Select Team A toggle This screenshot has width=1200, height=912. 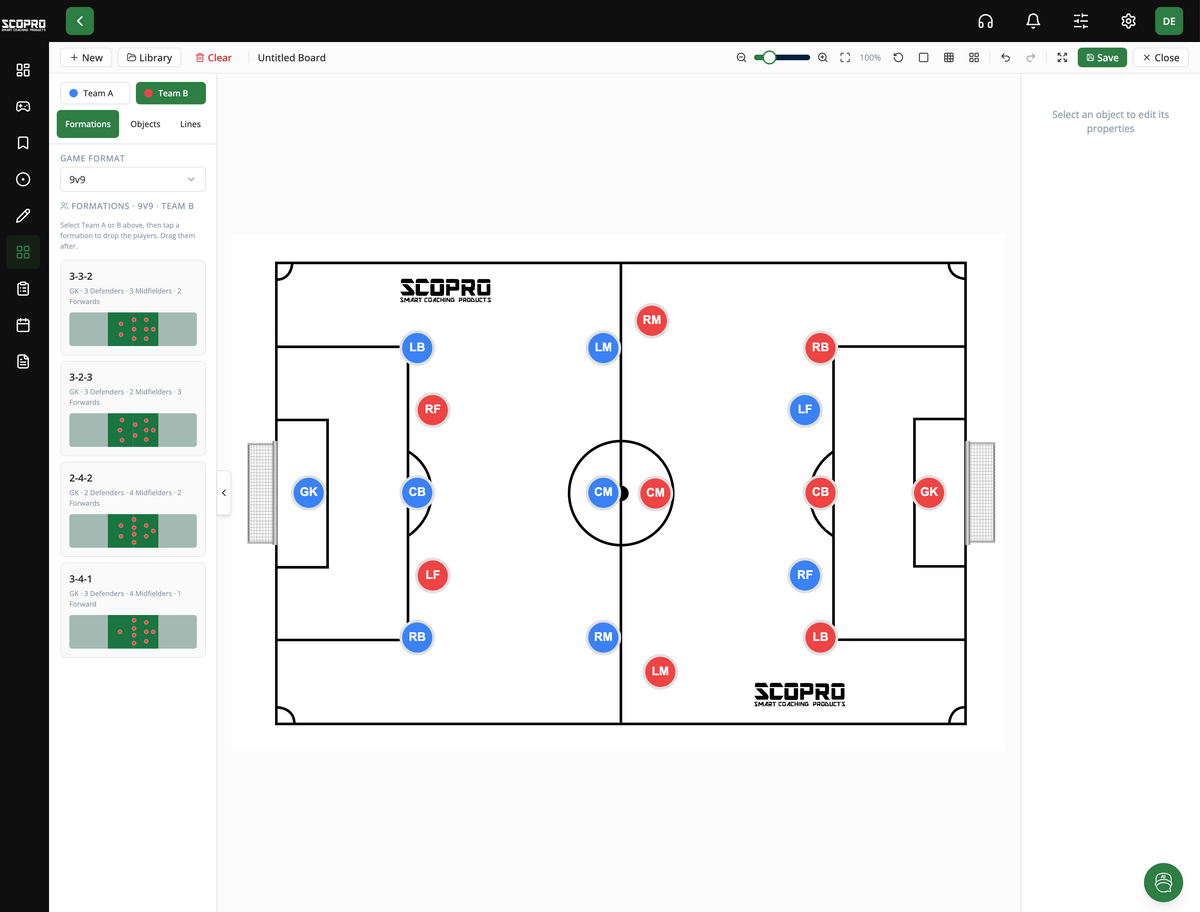[95, 93]
